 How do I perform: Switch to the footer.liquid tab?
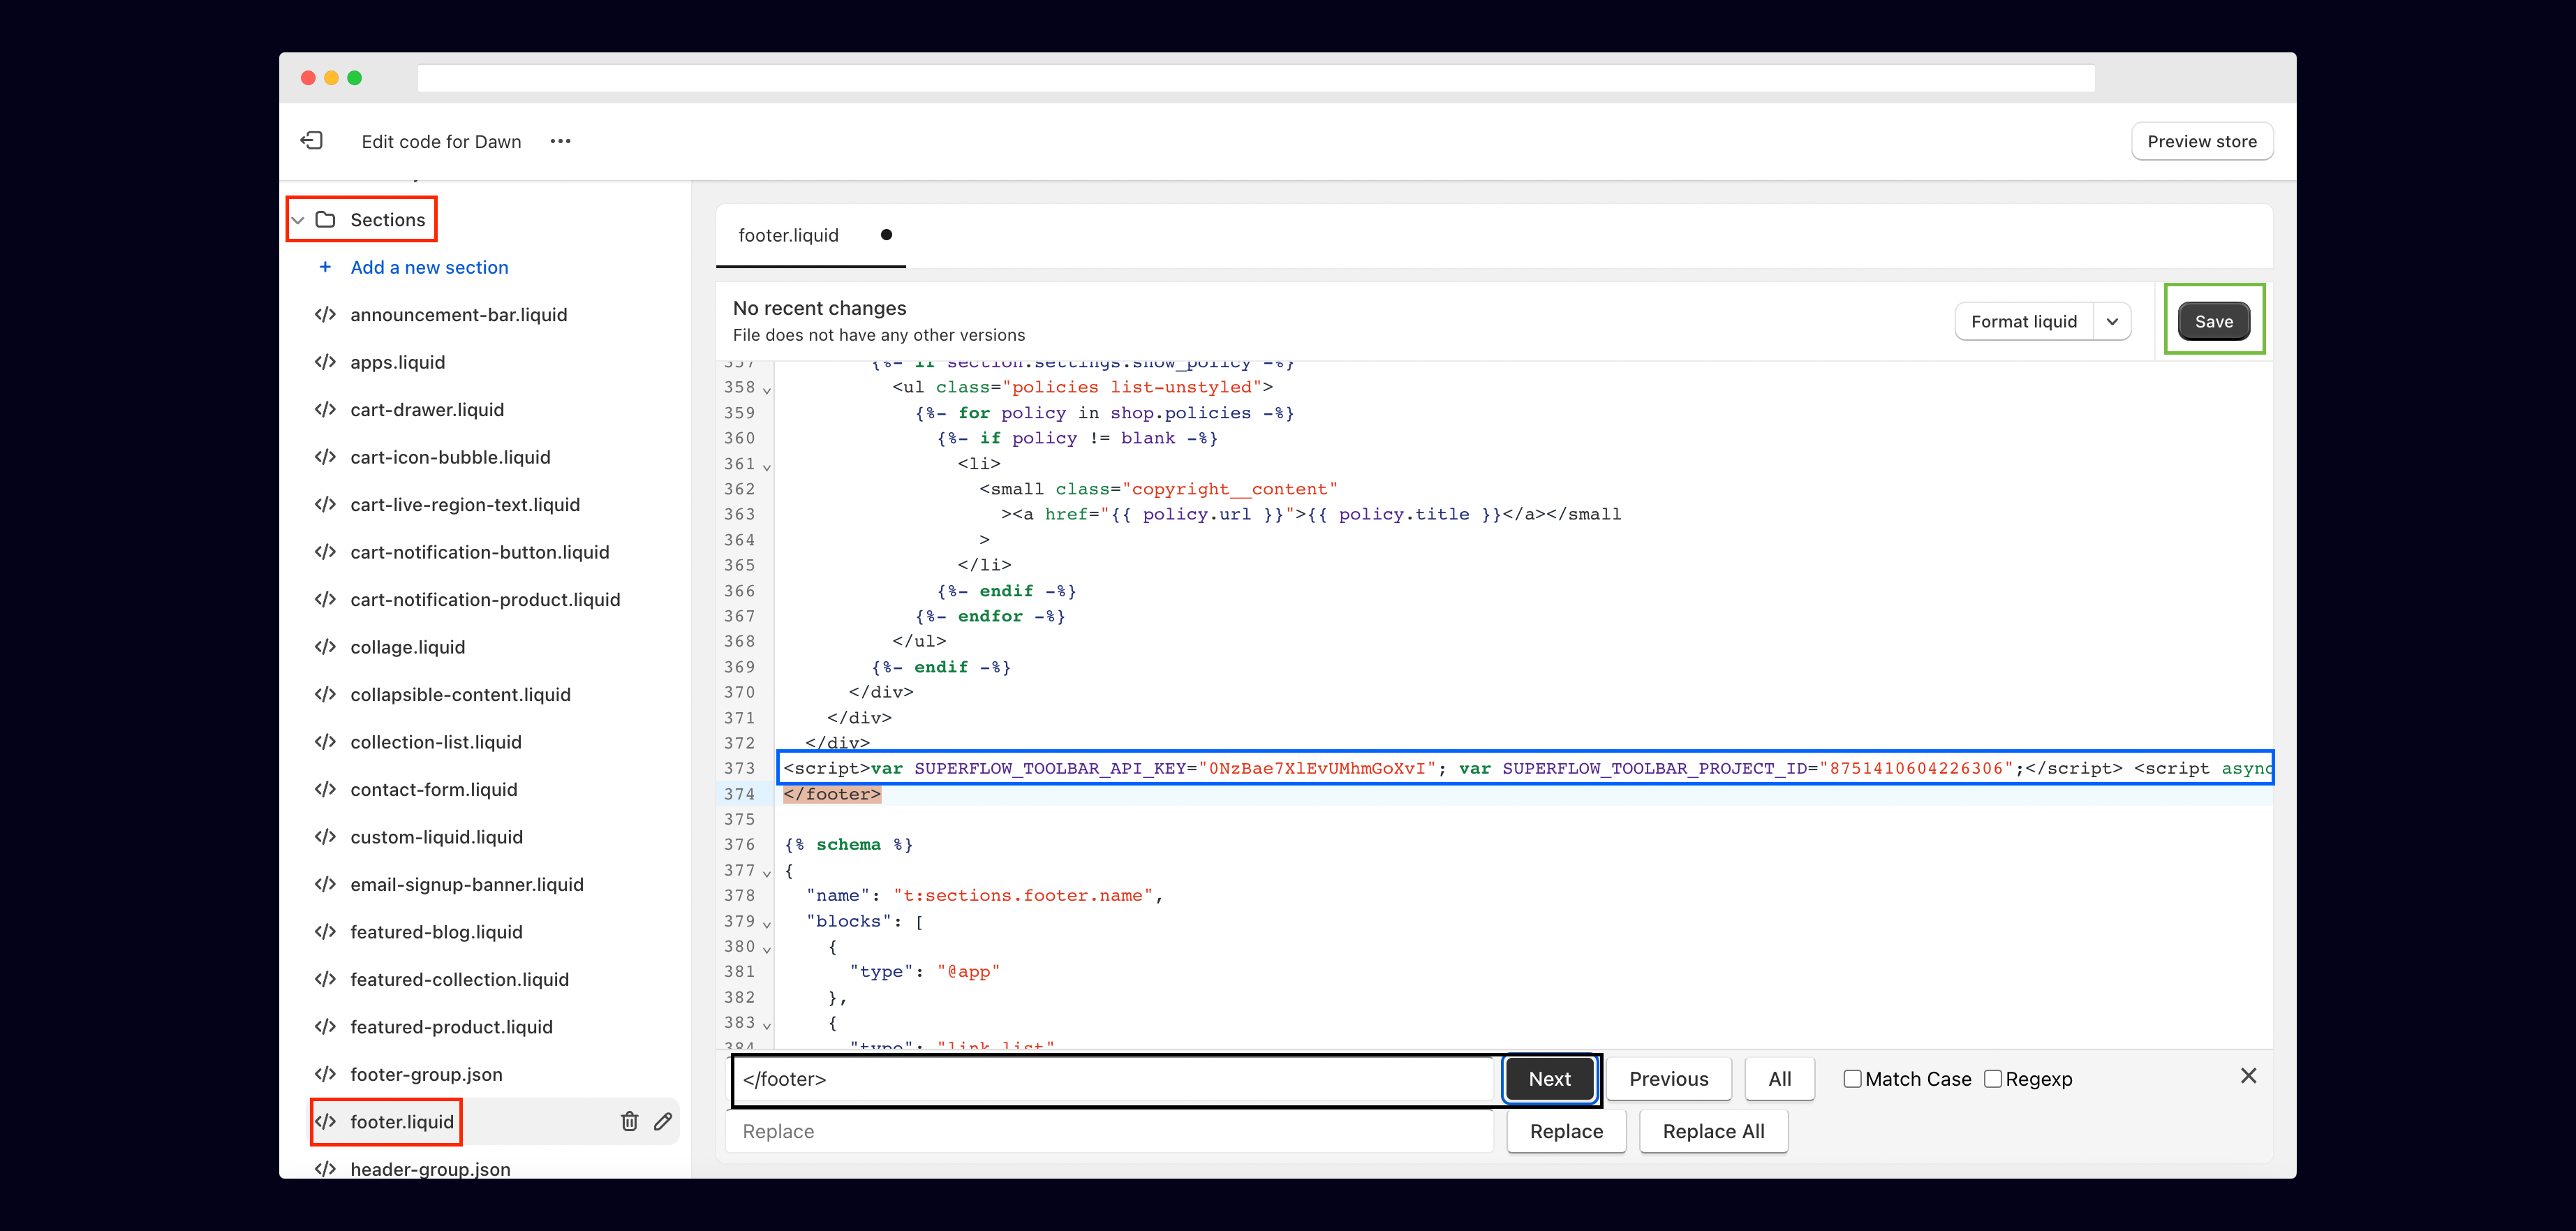tap(788, 235)
